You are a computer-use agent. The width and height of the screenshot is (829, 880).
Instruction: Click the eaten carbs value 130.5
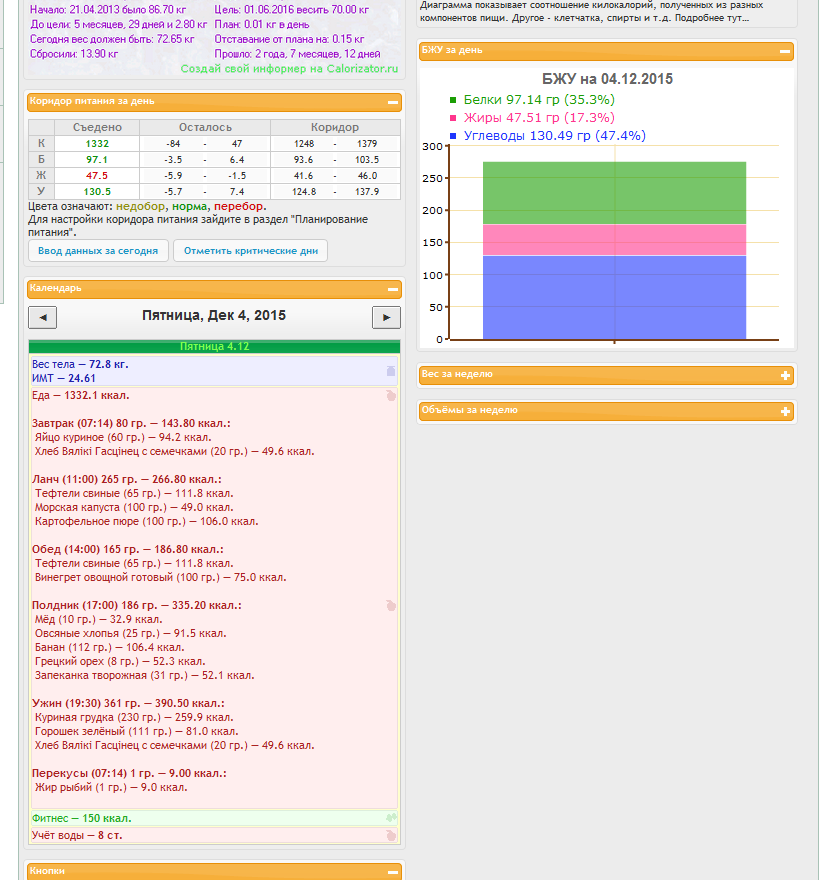(x=97, y=192)
